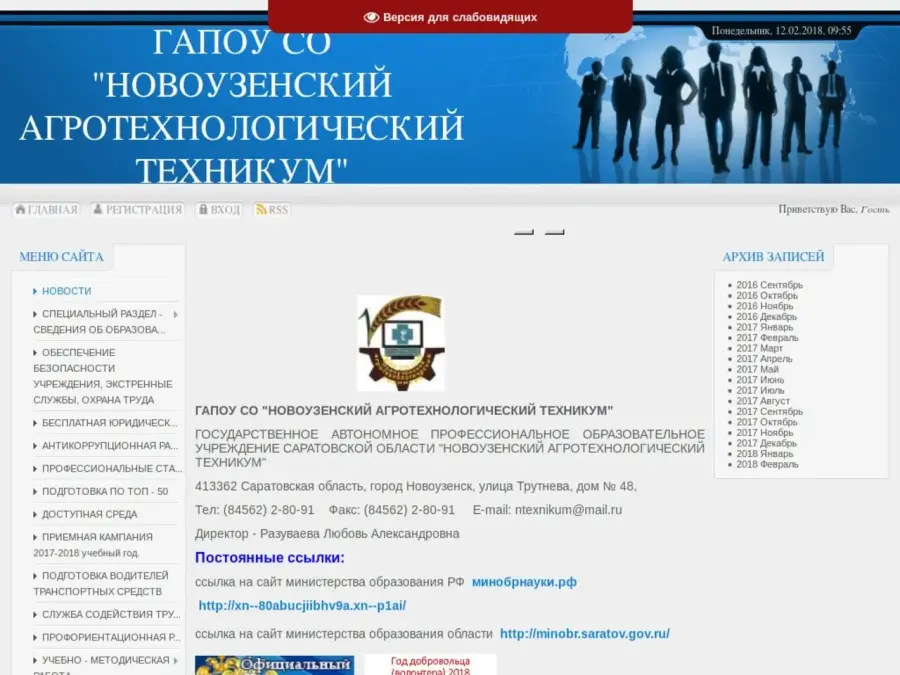Open archive for 2017 Март
900x675 pixels.
coord(759,348)
